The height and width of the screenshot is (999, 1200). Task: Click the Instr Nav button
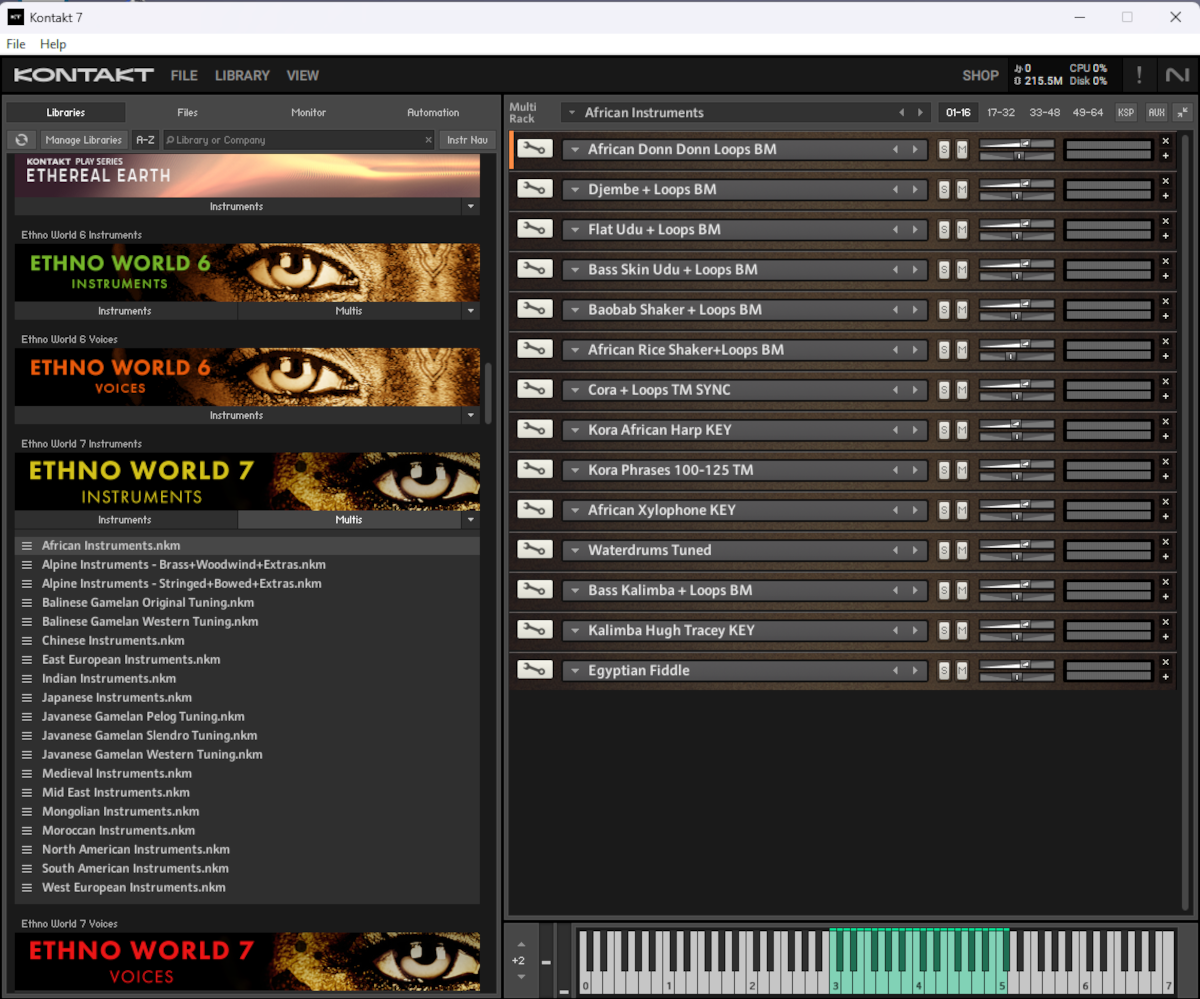coord(467,140)
